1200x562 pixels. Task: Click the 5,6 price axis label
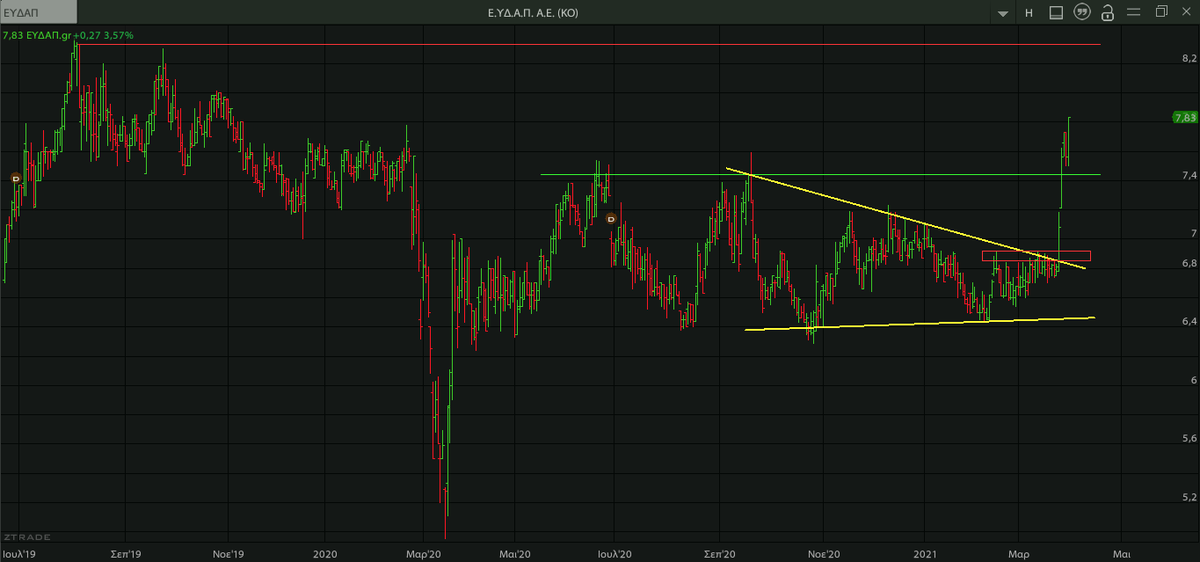click(x=1189, y=439)
